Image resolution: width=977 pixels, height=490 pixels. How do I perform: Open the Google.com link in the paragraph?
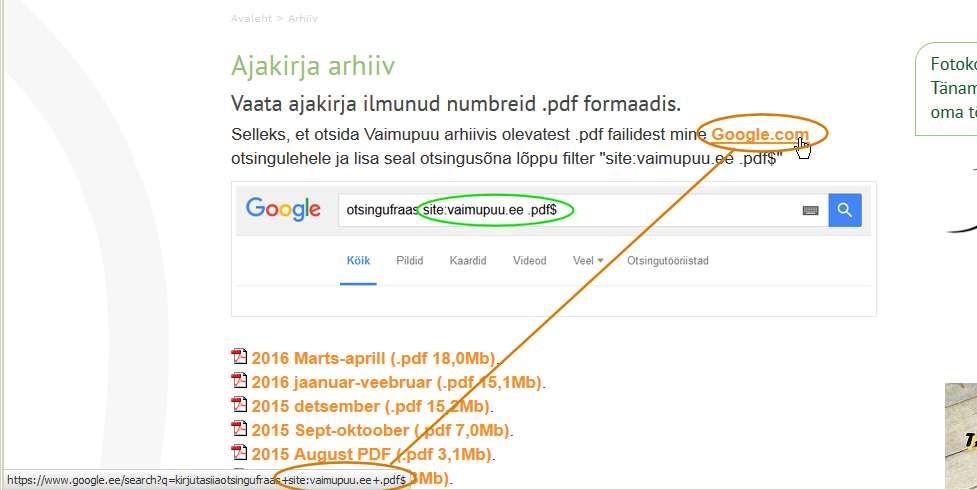click(x=760, y=135)
